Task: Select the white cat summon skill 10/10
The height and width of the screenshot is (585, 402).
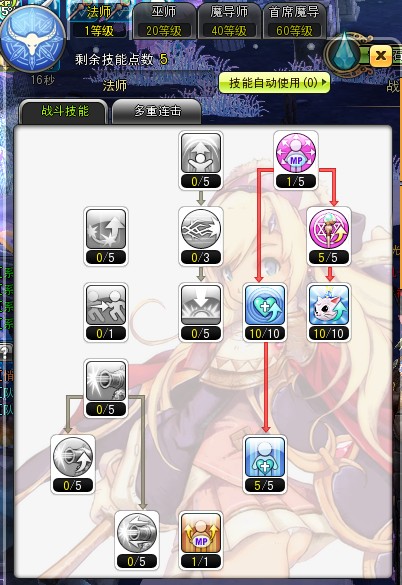Action: 329,305
